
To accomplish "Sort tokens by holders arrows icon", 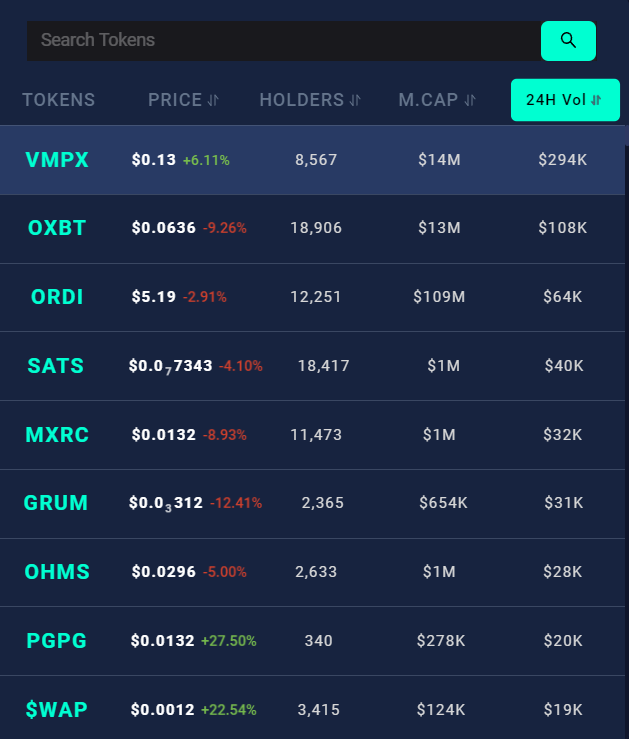I will 355,100.
